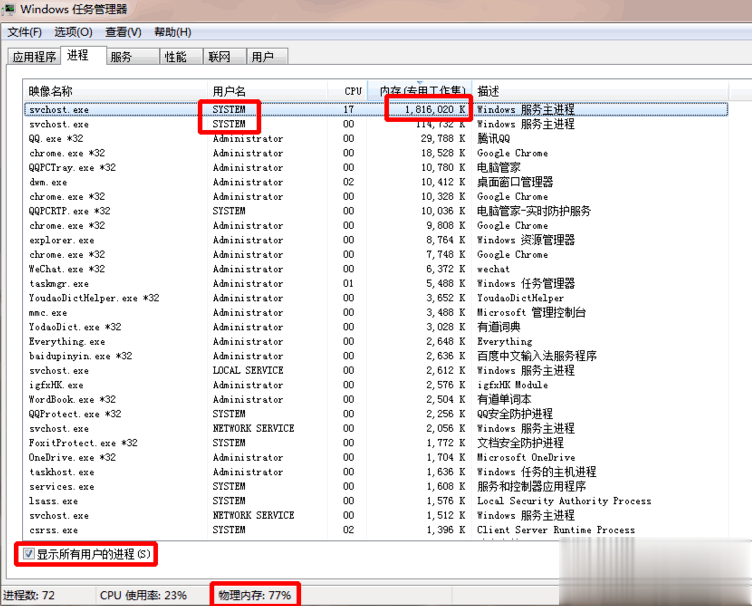
Task: Sort by 用户名 column header
Action: pos(267,91)
